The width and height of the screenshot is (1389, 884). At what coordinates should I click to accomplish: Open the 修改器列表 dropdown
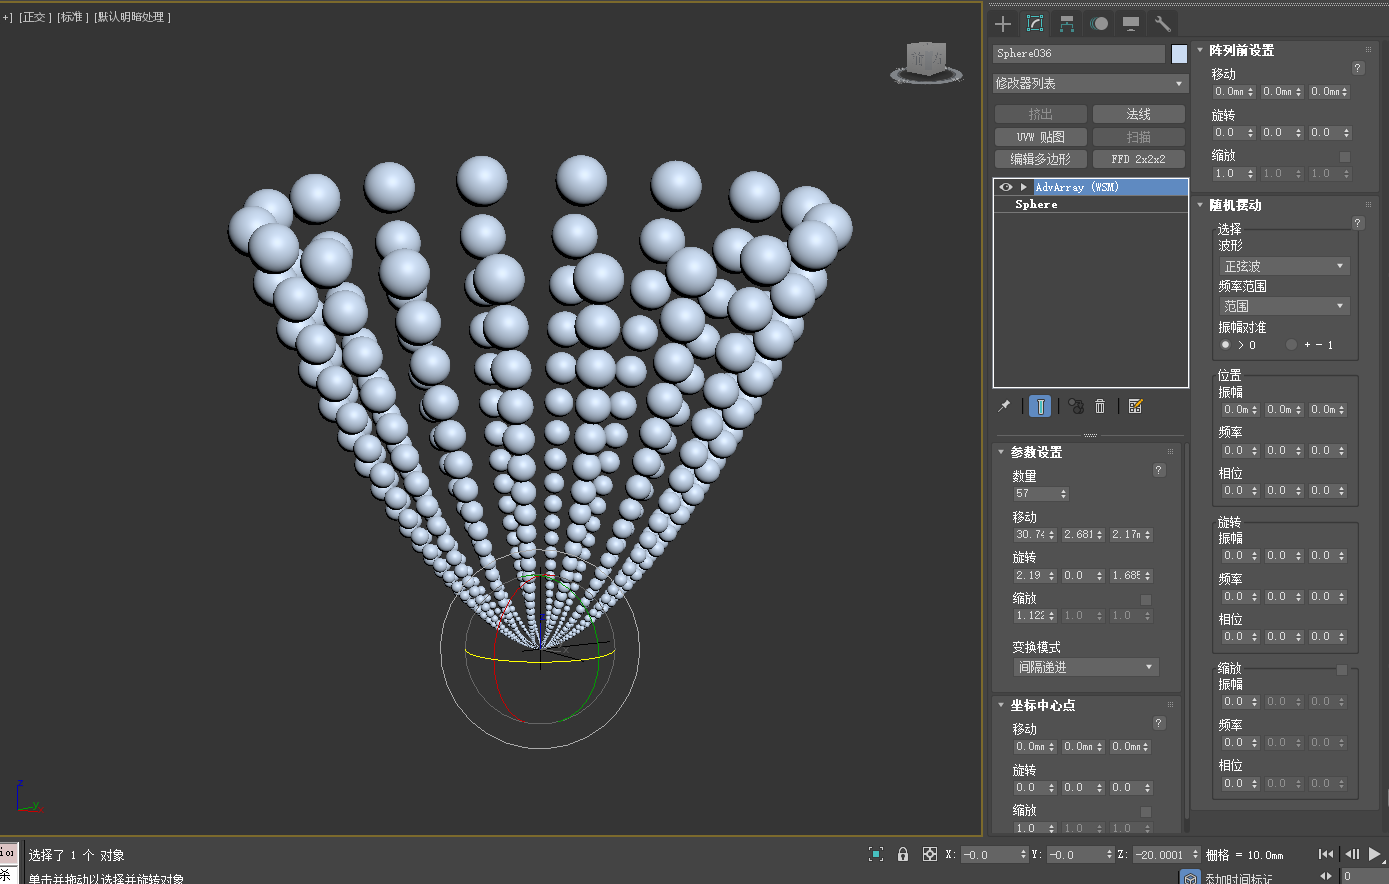tap(1090, 83)
